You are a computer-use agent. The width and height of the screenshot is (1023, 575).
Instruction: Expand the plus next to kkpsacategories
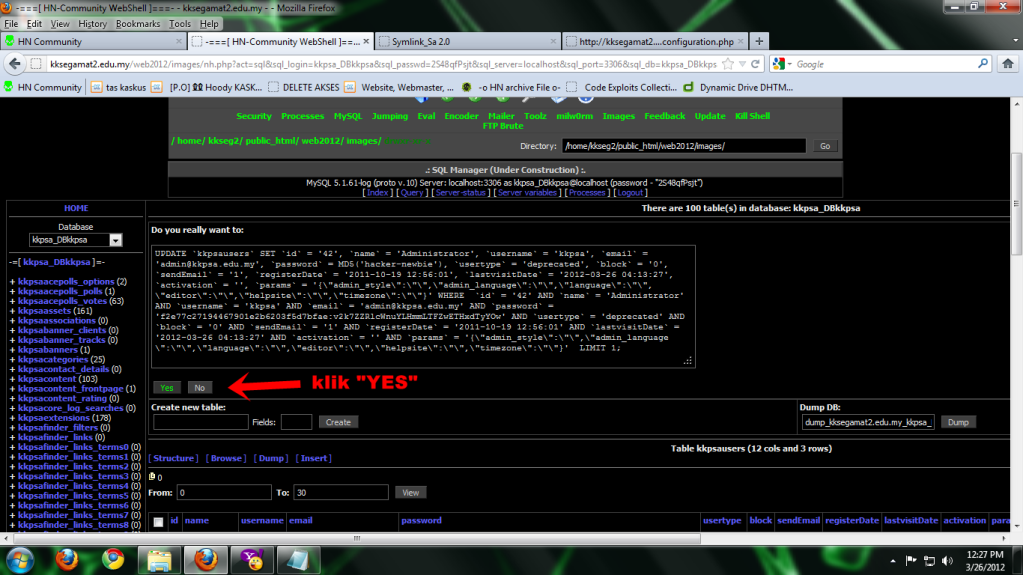pos(13,359)
